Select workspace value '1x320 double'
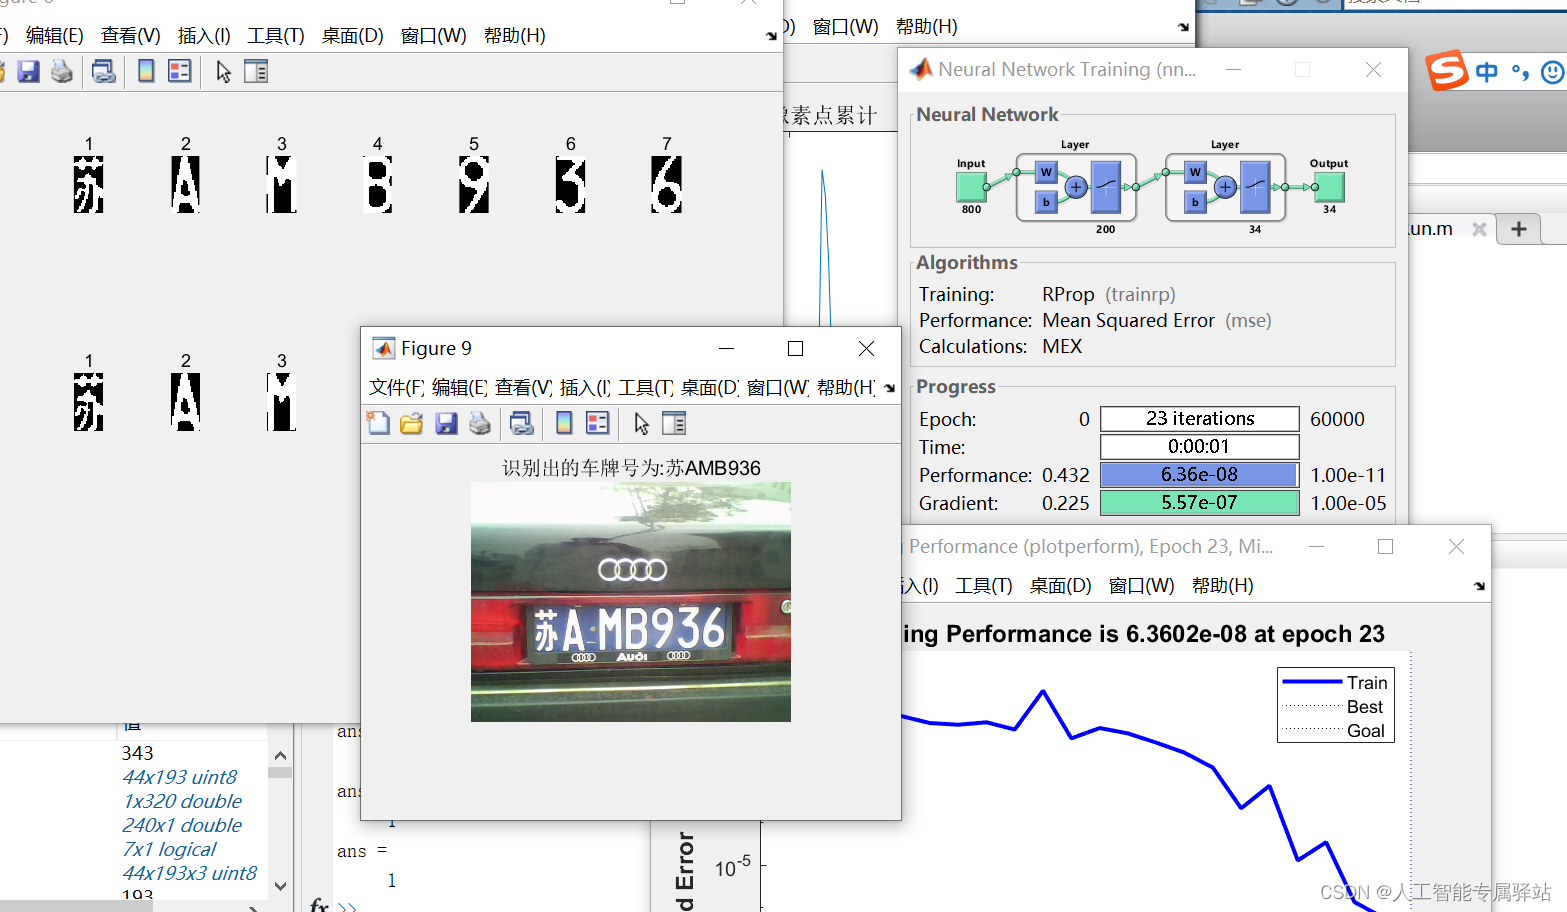This screenshot has width=1567, height=912. (182, 801)
